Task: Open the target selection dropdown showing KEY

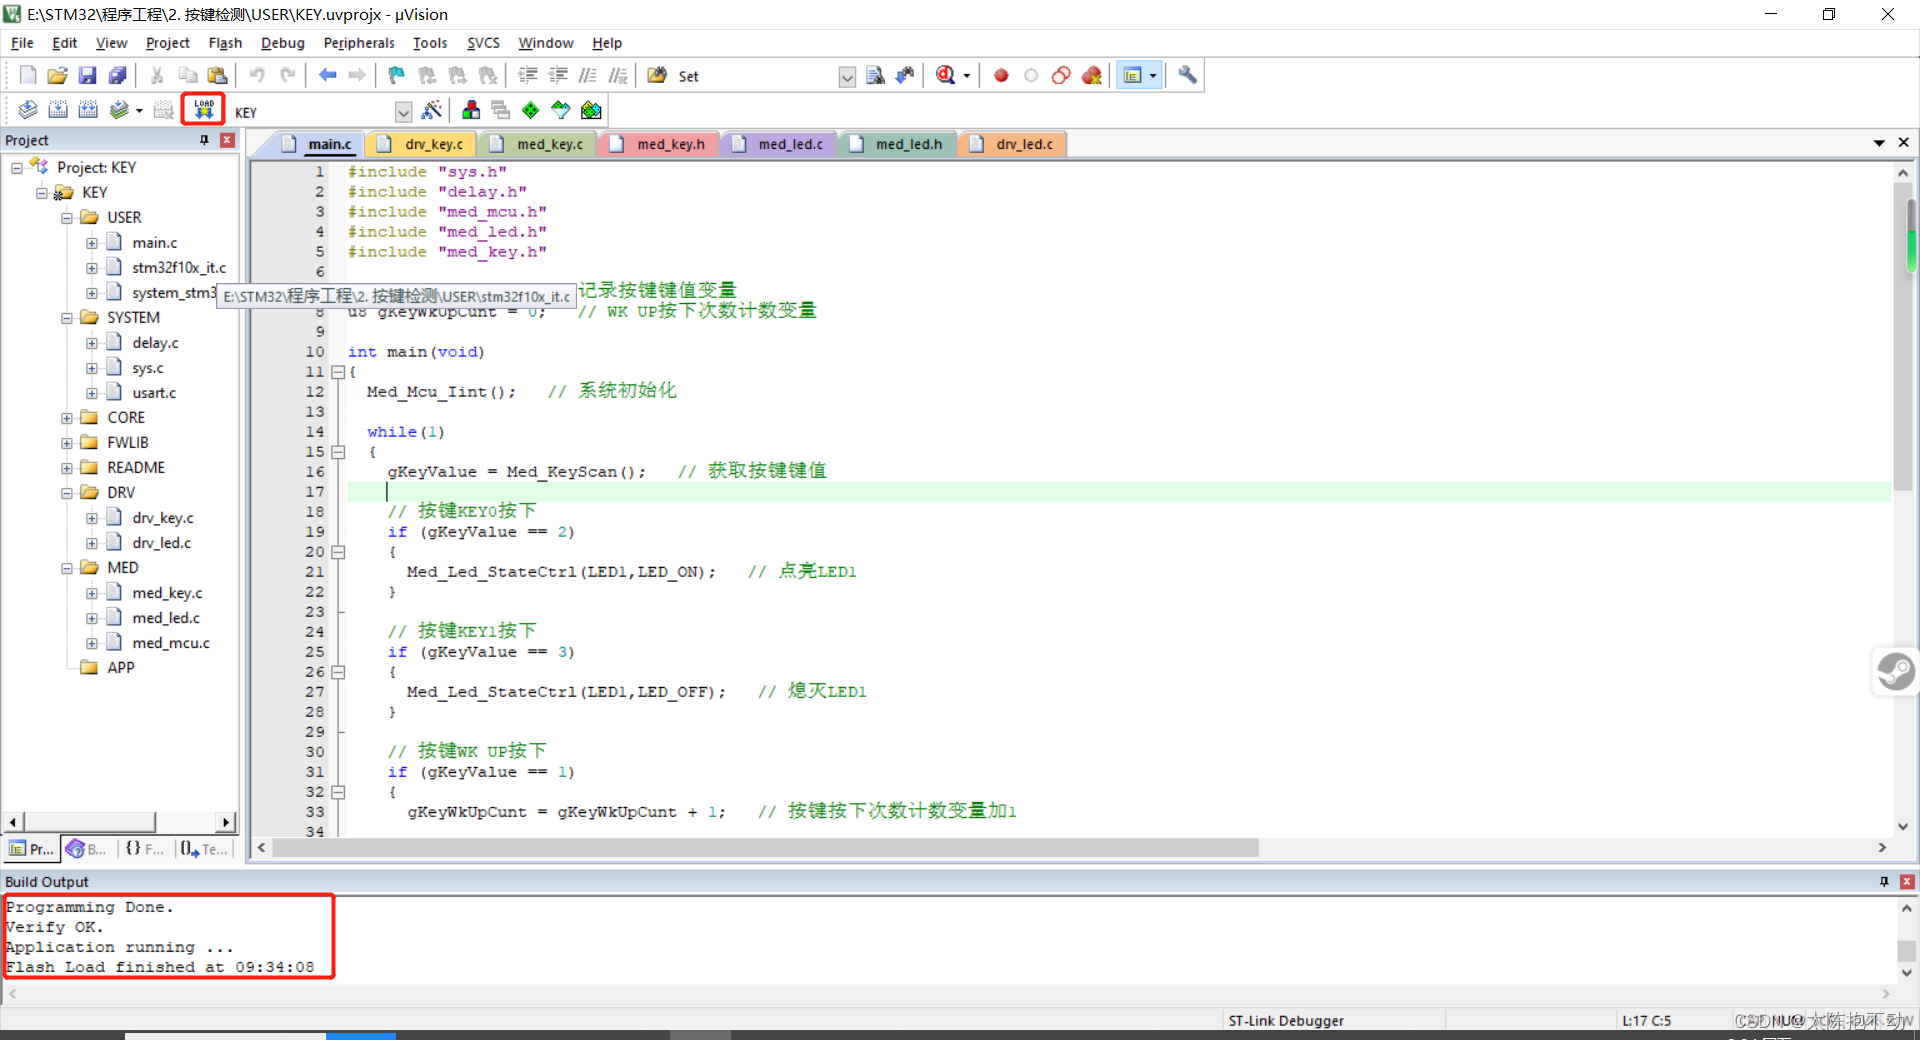Action: [403, 111]
